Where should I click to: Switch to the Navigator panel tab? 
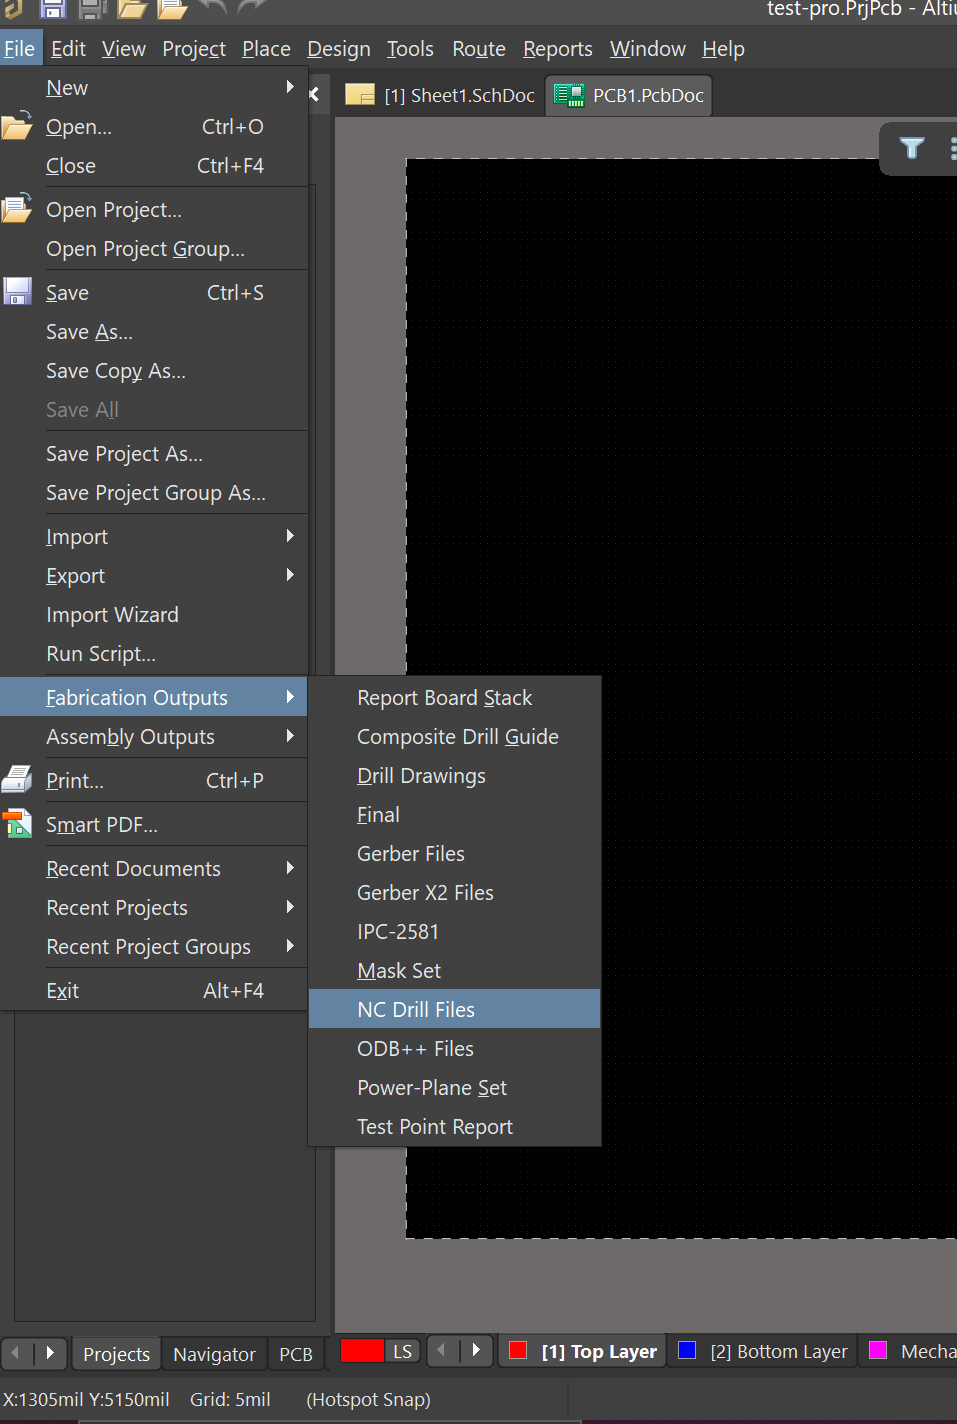pos(214,1353)
